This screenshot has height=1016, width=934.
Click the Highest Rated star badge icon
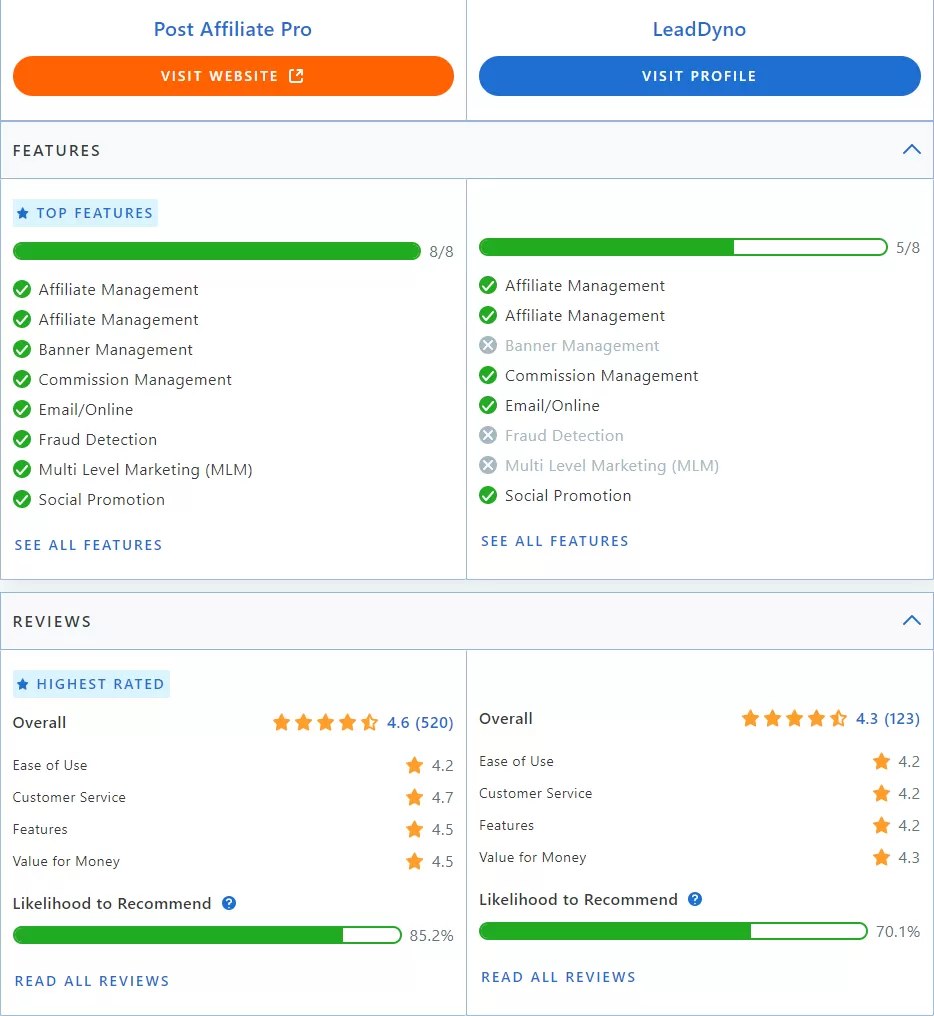(x=23, y=684)
